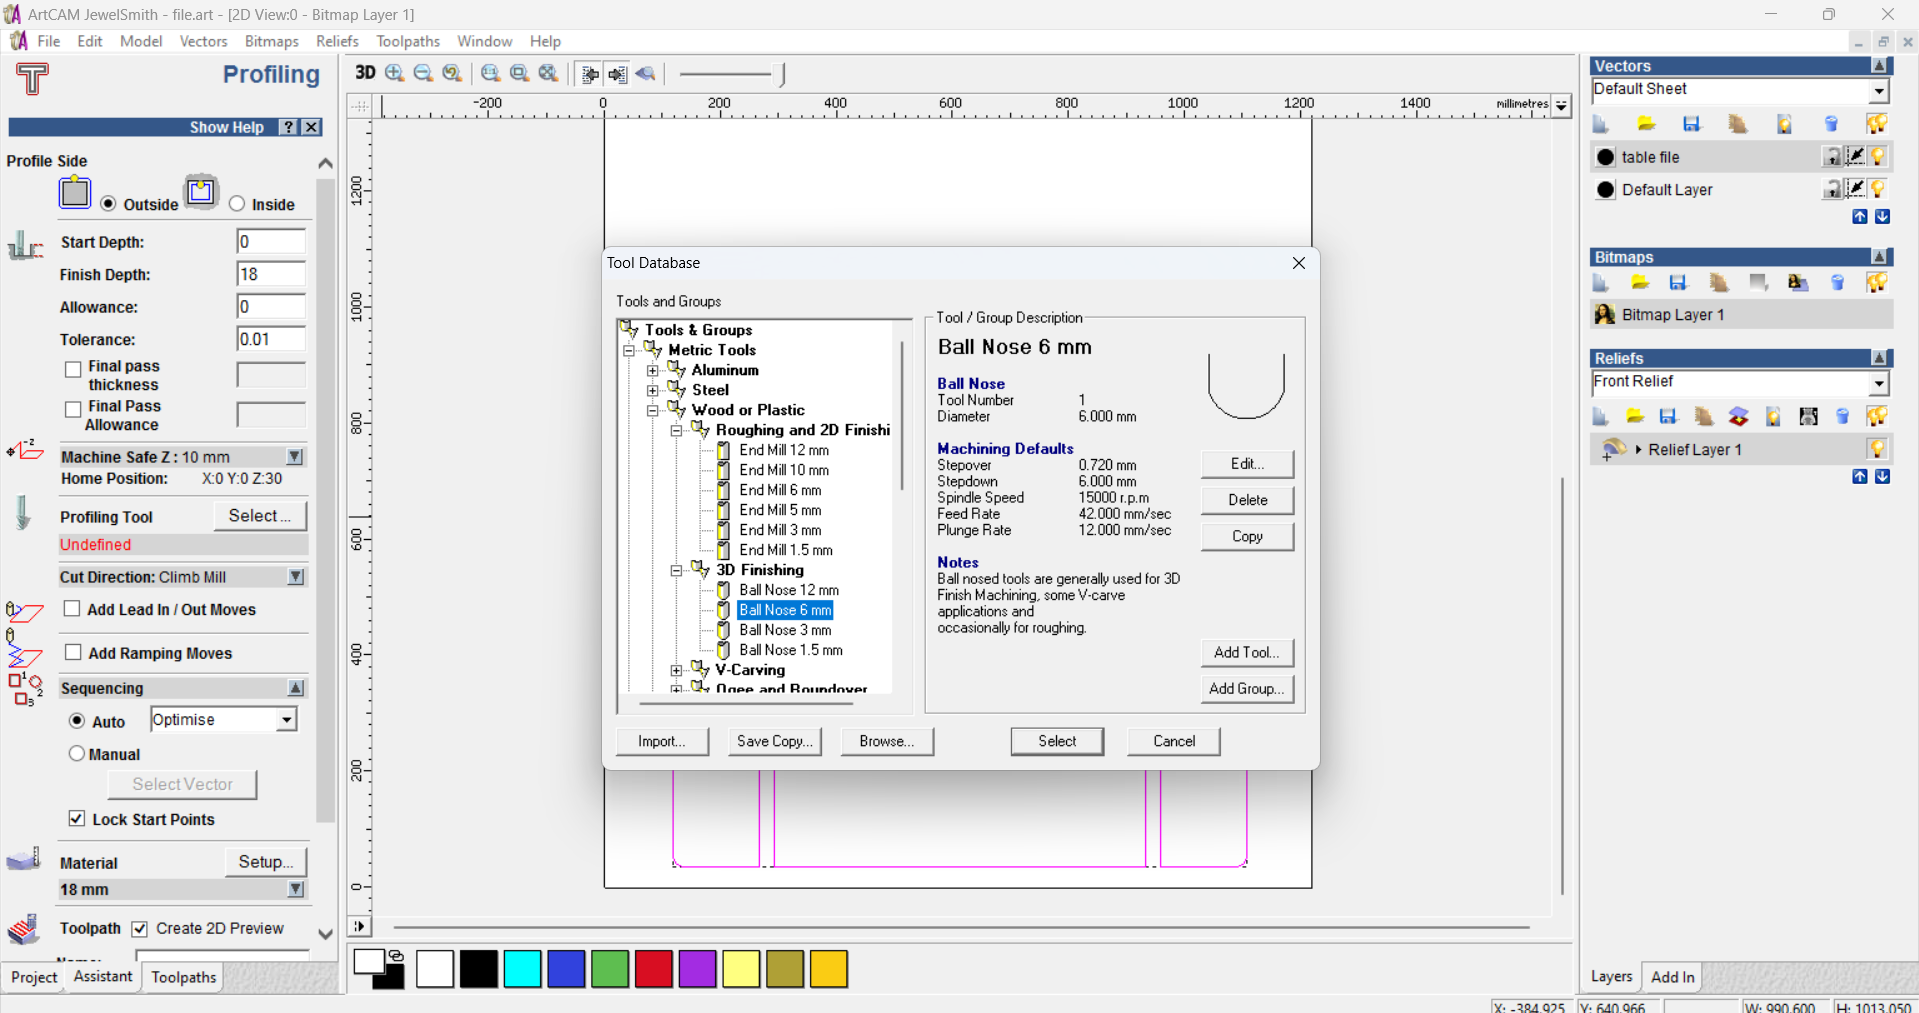The height and width of the screenshot is (1013, 1919).
Task: Expand the Machine Safe Z section arrow
Action: click(295, 457)
